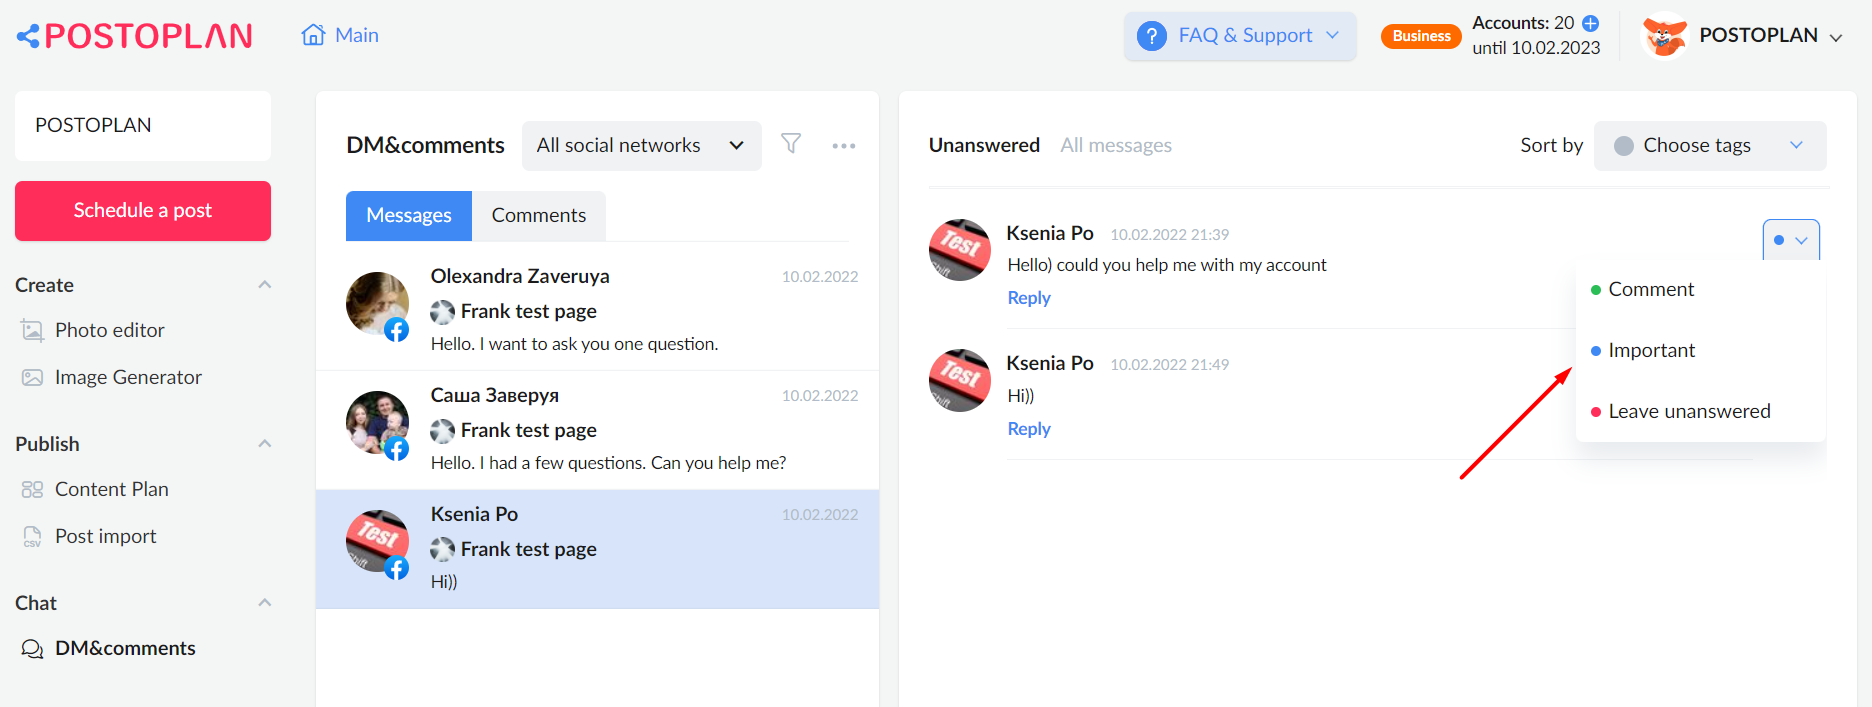Click the FAQ question mark icon
The width and height of the screenshot is (1872, 707).
coord(1152,36)
